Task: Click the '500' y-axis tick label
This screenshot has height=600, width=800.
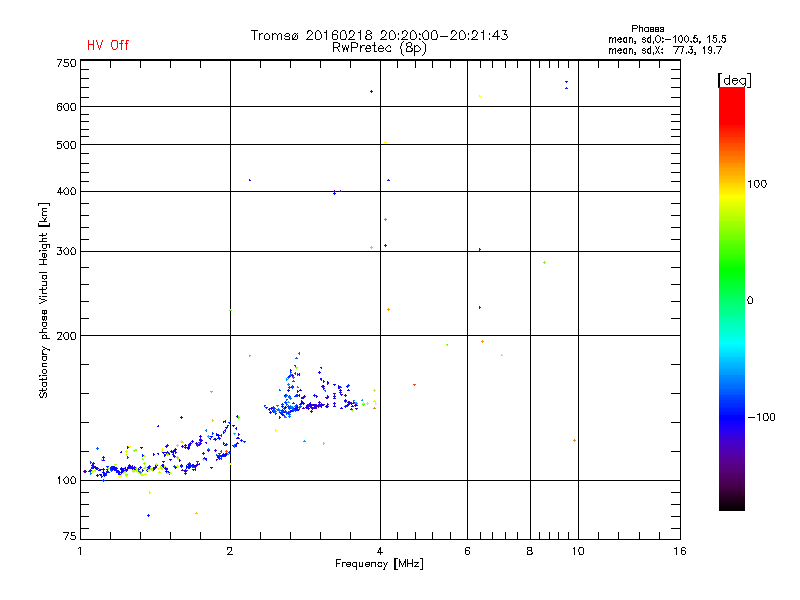Action: pyautogui.click(x=66, y=145)
